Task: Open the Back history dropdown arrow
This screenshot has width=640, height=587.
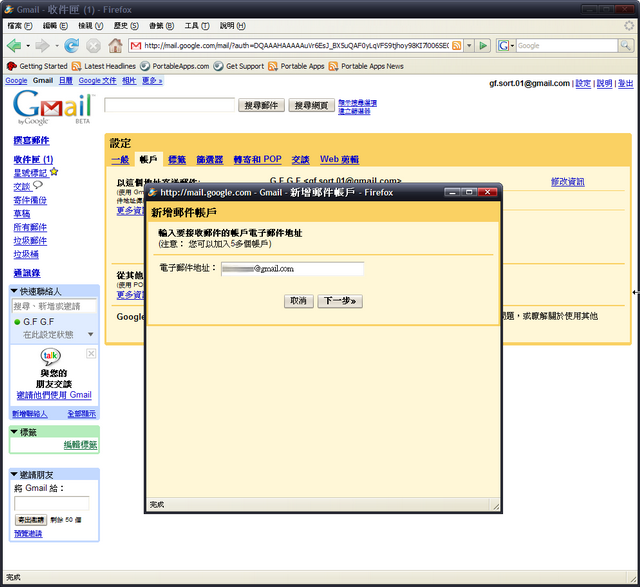Action: [28, 46]
